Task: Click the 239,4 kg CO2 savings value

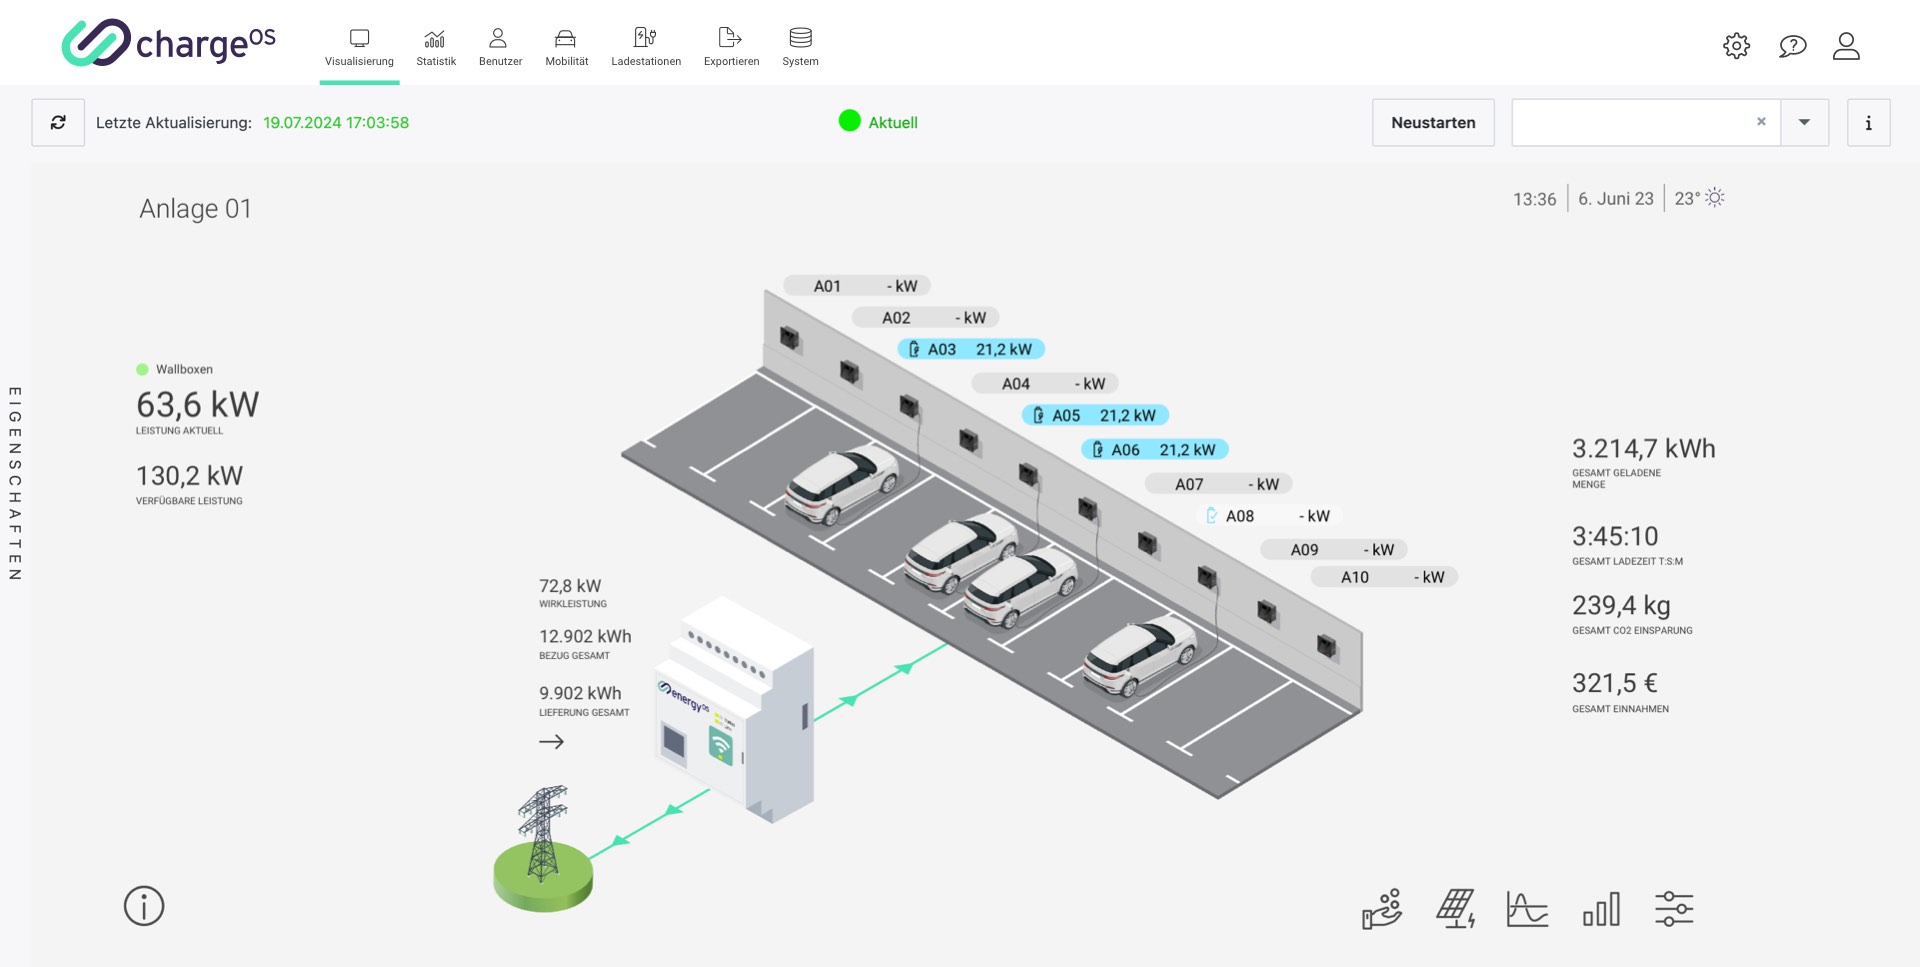Action: click(x=1621, y=605)
